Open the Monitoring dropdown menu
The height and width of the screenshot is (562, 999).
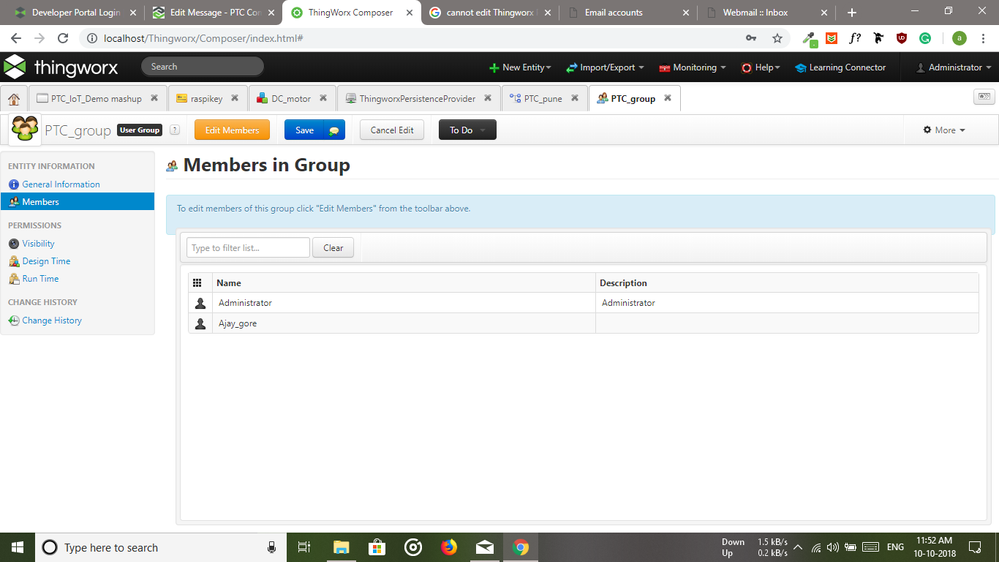692,68
